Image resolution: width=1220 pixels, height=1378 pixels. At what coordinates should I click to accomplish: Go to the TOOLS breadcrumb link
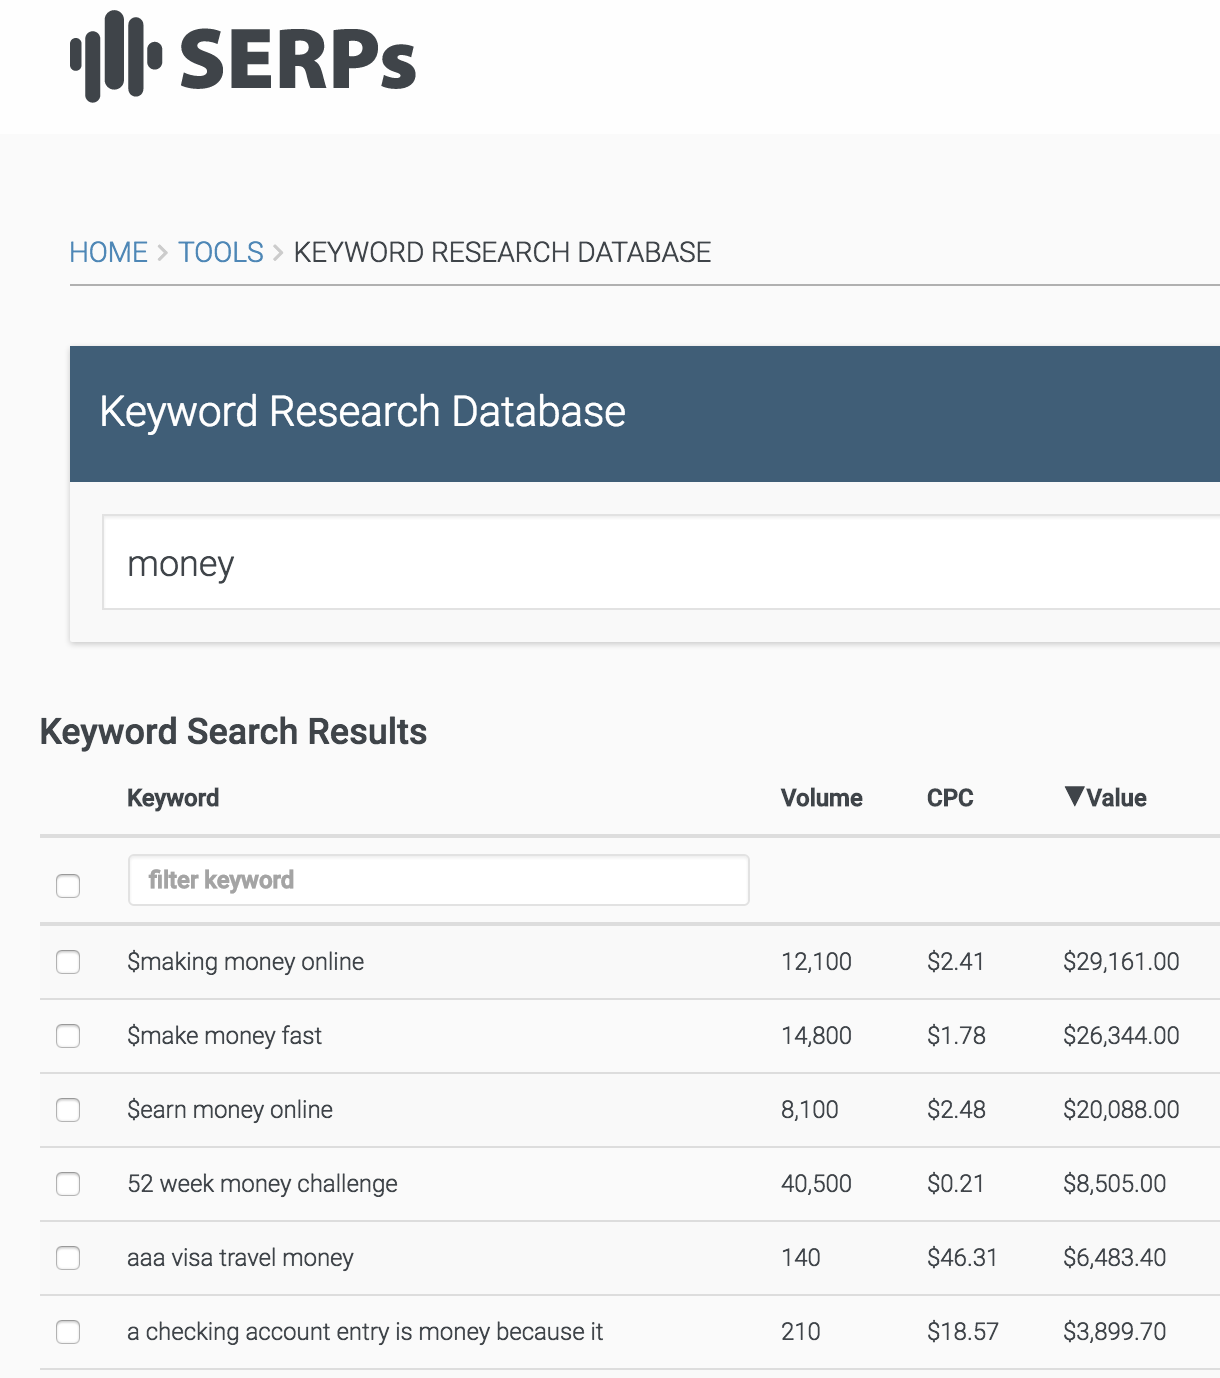[221, 252]
